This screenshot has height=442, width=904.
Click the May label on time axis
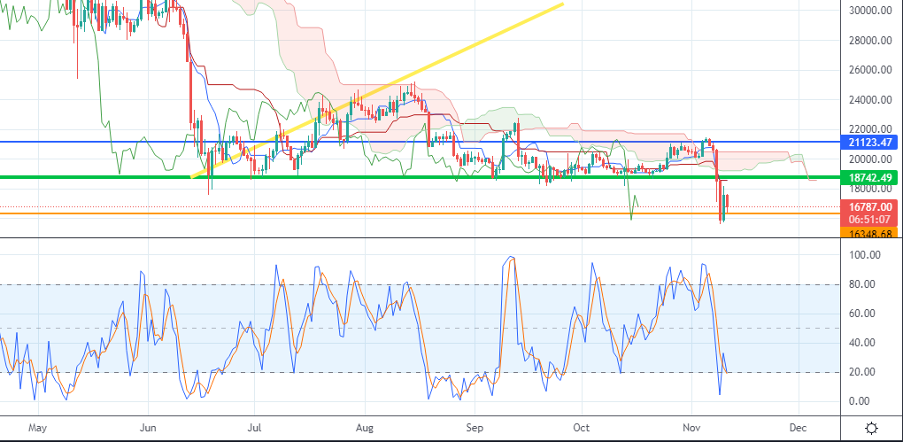pos(37,428)
